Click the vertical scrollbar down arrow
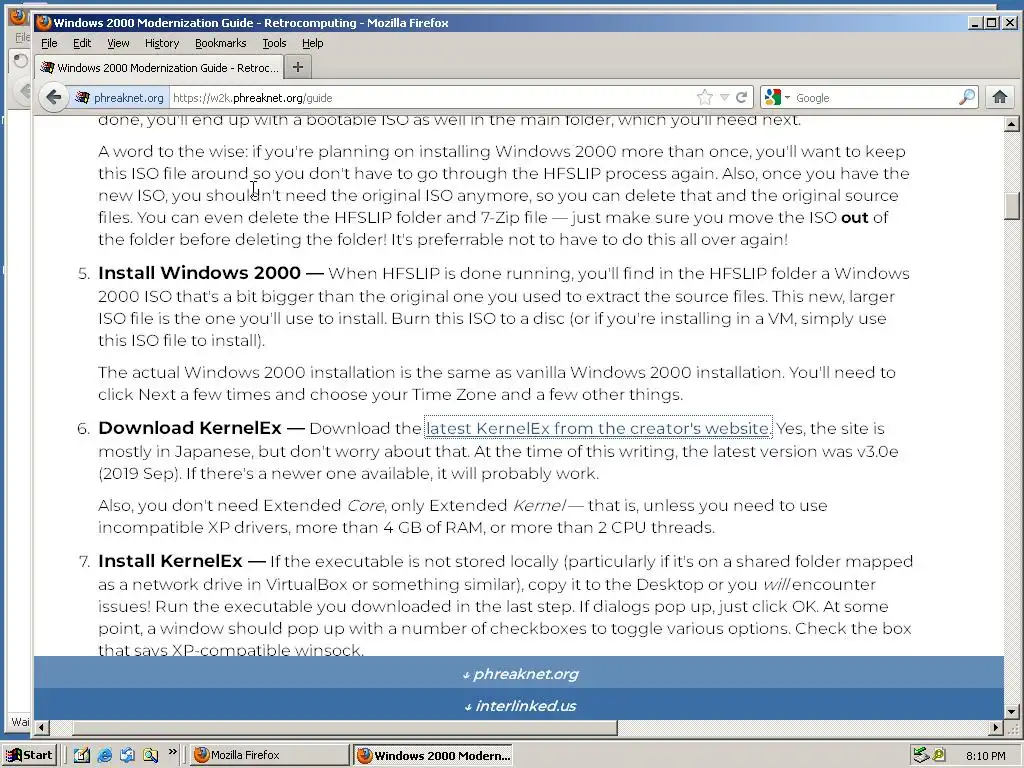This screenshot has height=768, width=1024. (x=1012, y=712)
